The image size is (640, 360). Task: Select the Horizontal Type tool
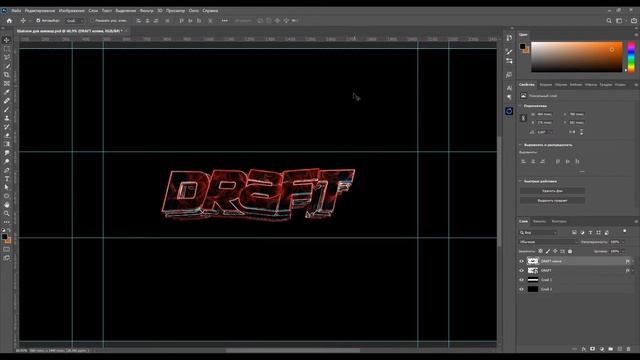pyautogui.click(x=7, y=178)
